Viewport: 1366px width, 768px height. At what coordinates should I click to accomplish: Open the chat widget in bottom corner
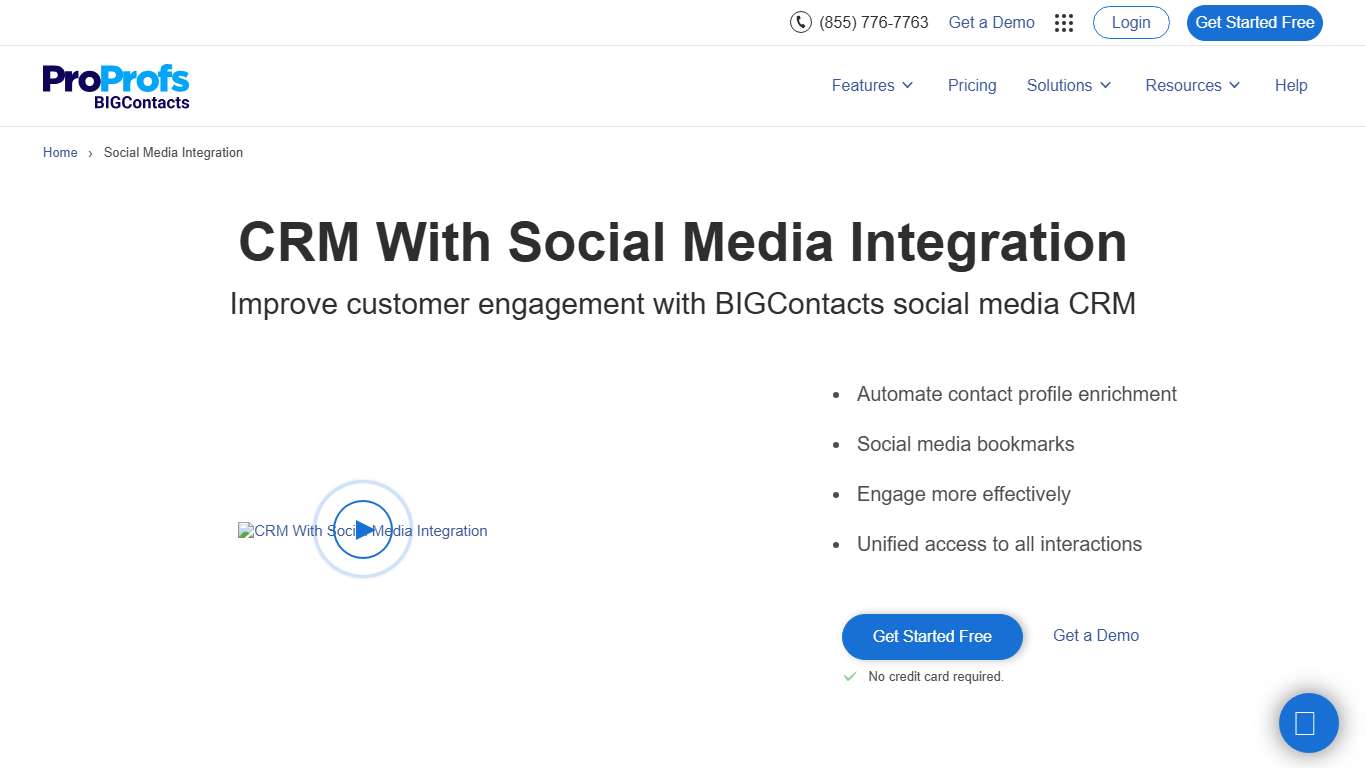(1308, 722)
